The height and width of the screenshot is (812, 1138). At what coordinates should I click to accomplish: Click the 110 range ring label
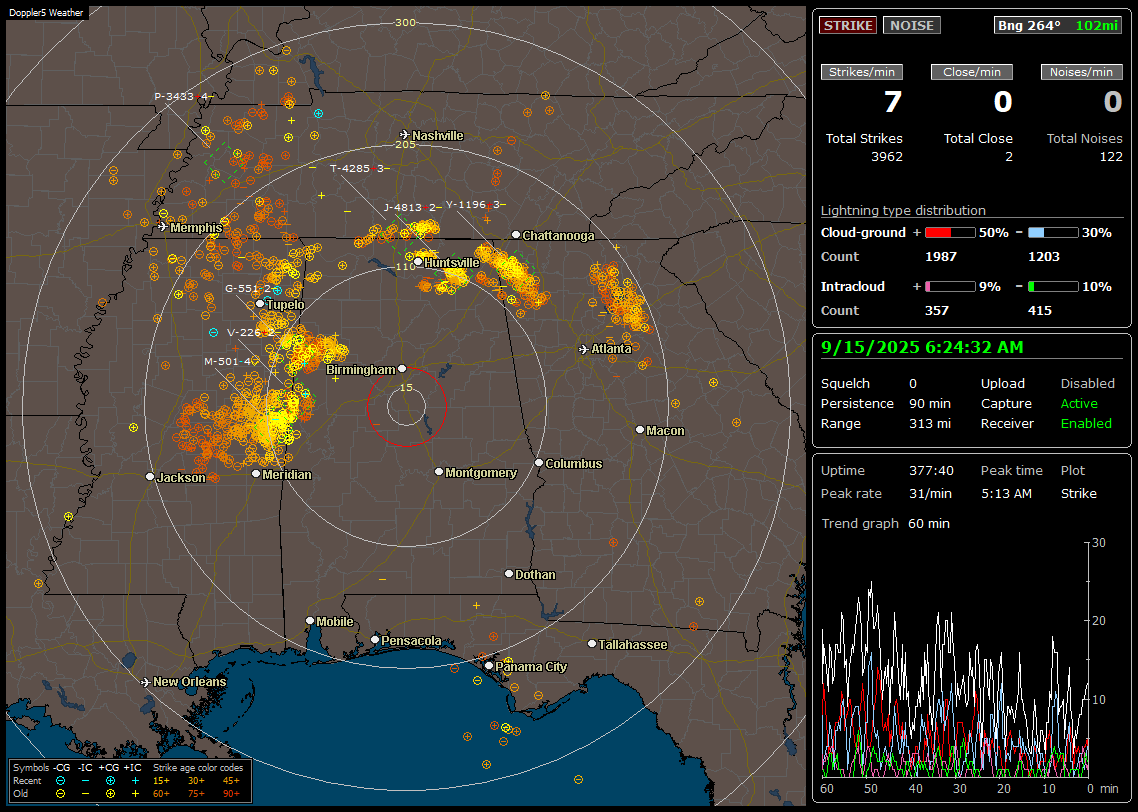405,267
